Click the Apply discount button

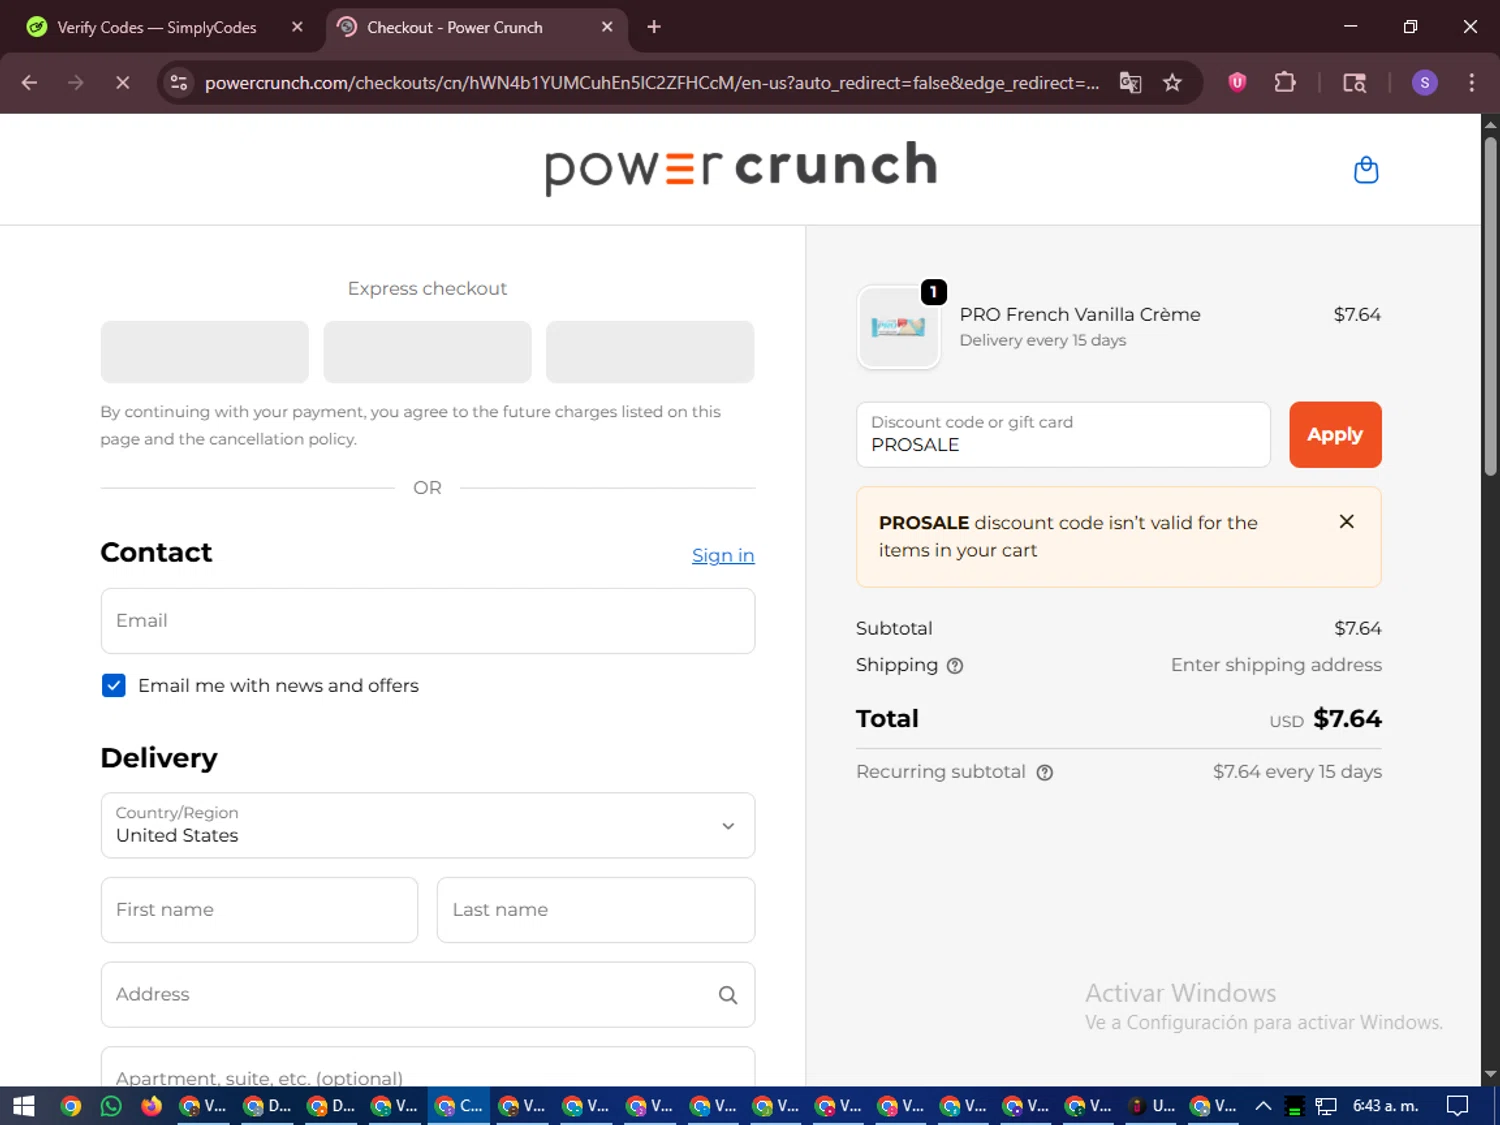tap(1335, 435)
